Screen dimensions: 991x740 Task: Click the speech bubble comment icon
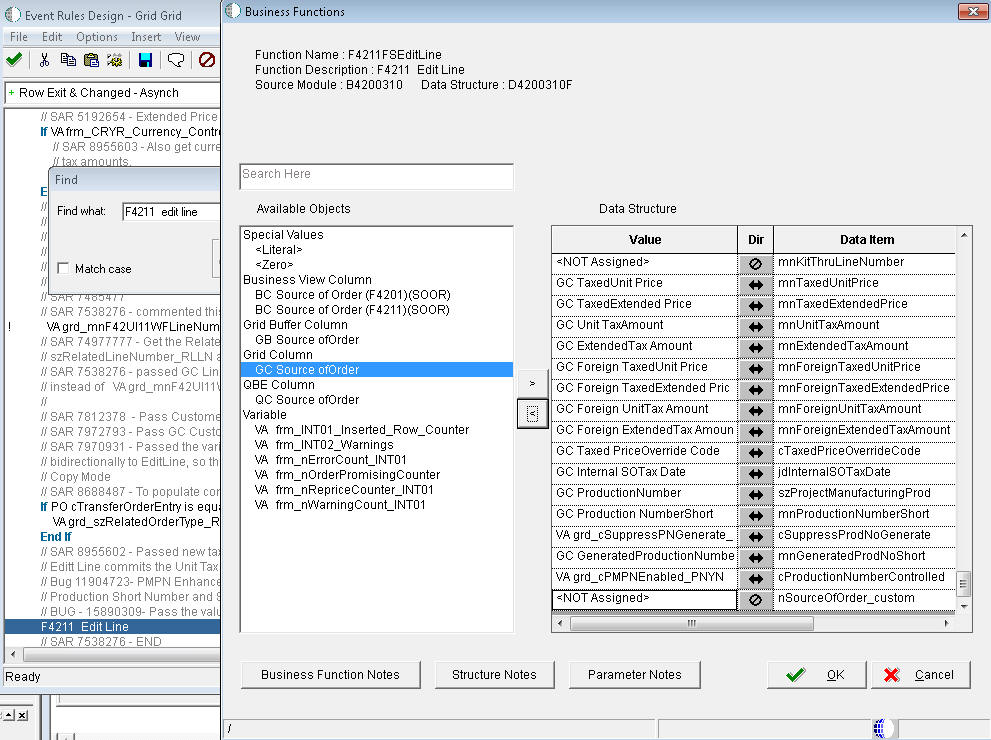(176, 60)
